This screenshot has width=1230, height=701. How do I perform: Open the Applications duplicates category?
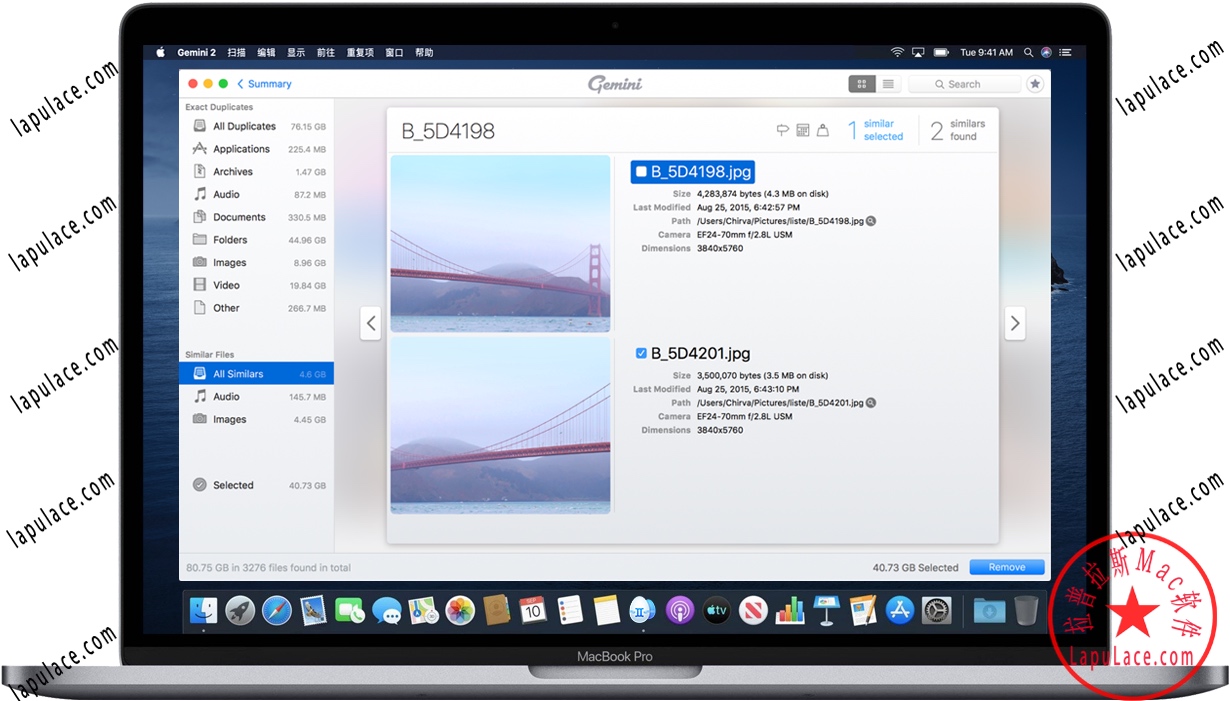tap(242, 148)
